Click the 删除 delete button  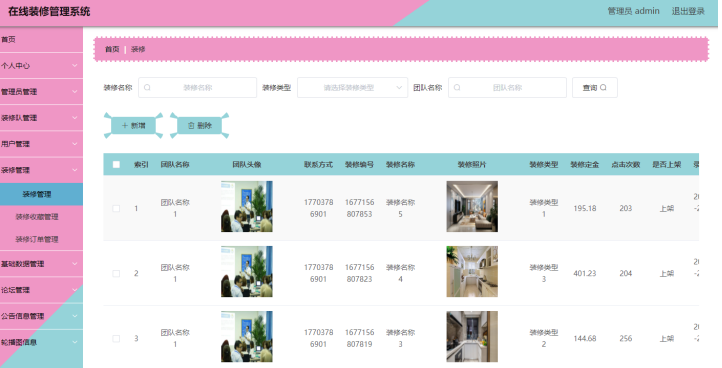(199, 125)
